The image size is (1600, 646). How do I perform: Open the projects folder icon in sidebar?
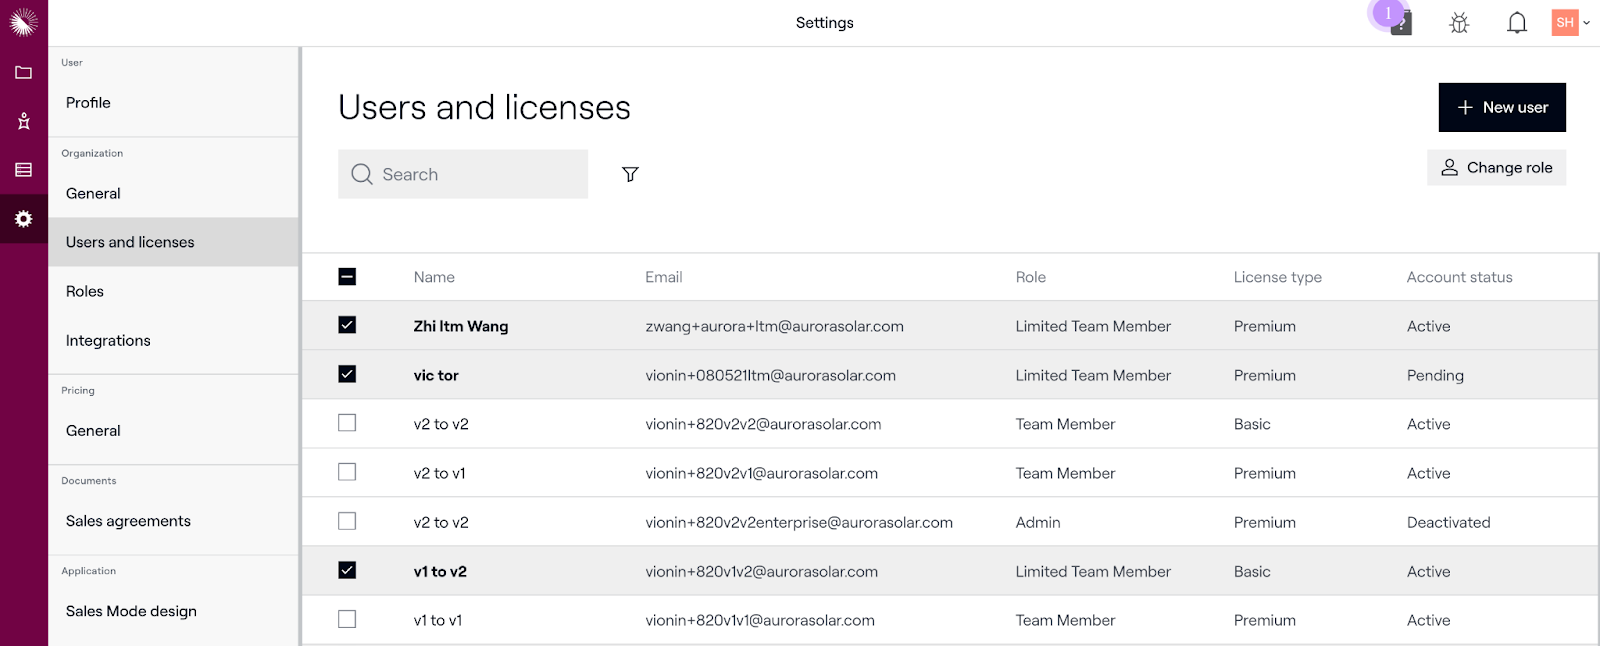pyautogui.click(x=23, y=72)
